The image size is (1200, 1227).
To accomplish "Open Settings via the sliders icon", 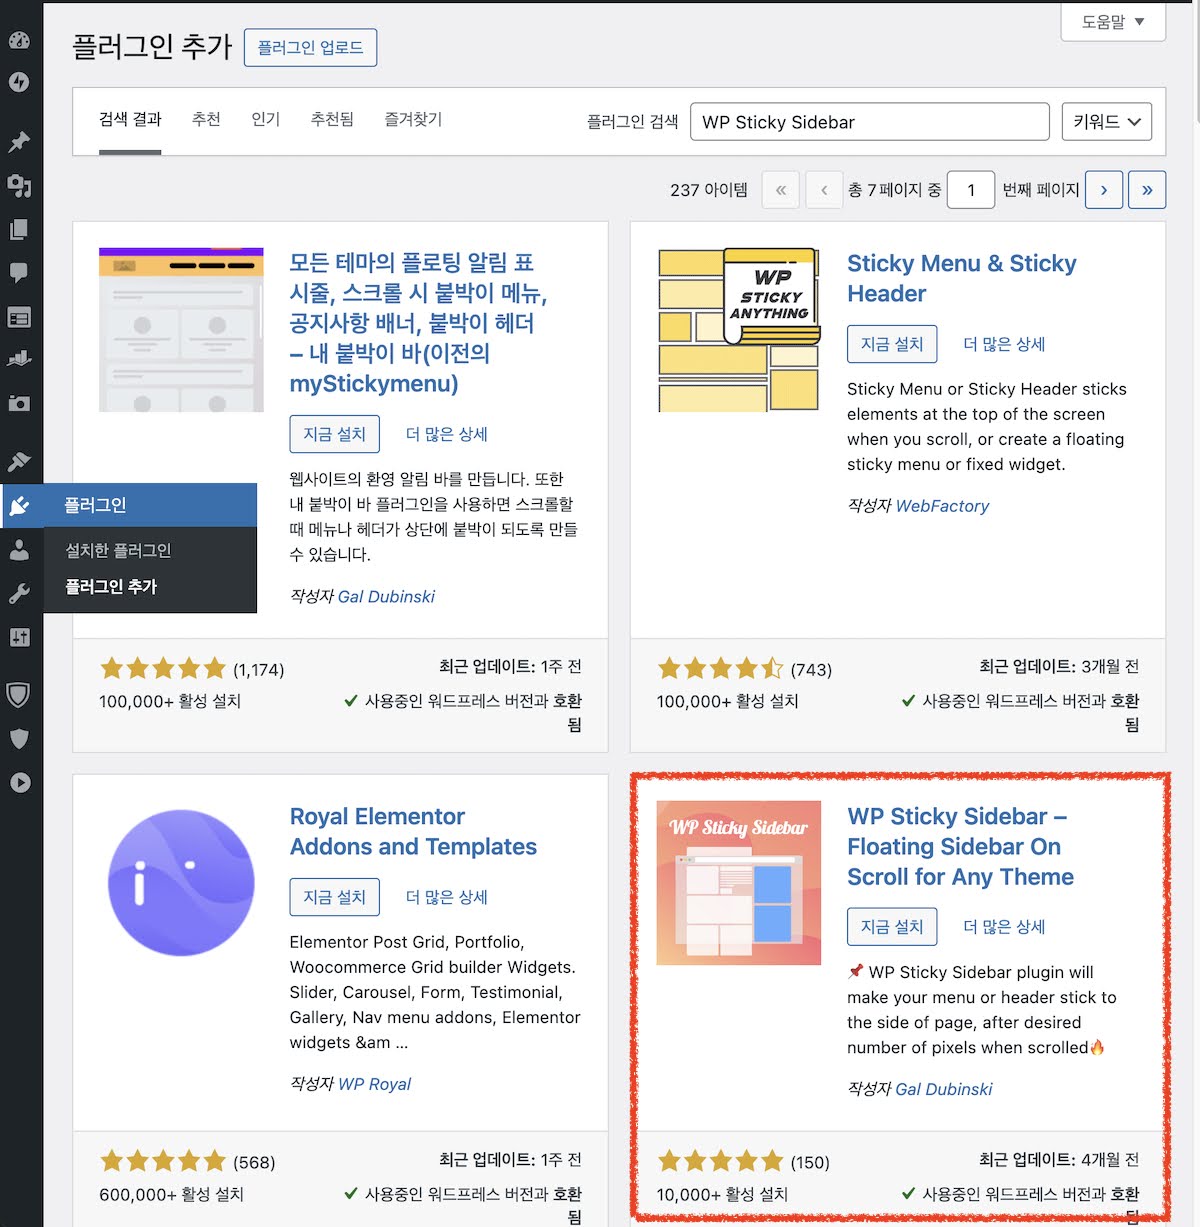I will coord(19,637).
